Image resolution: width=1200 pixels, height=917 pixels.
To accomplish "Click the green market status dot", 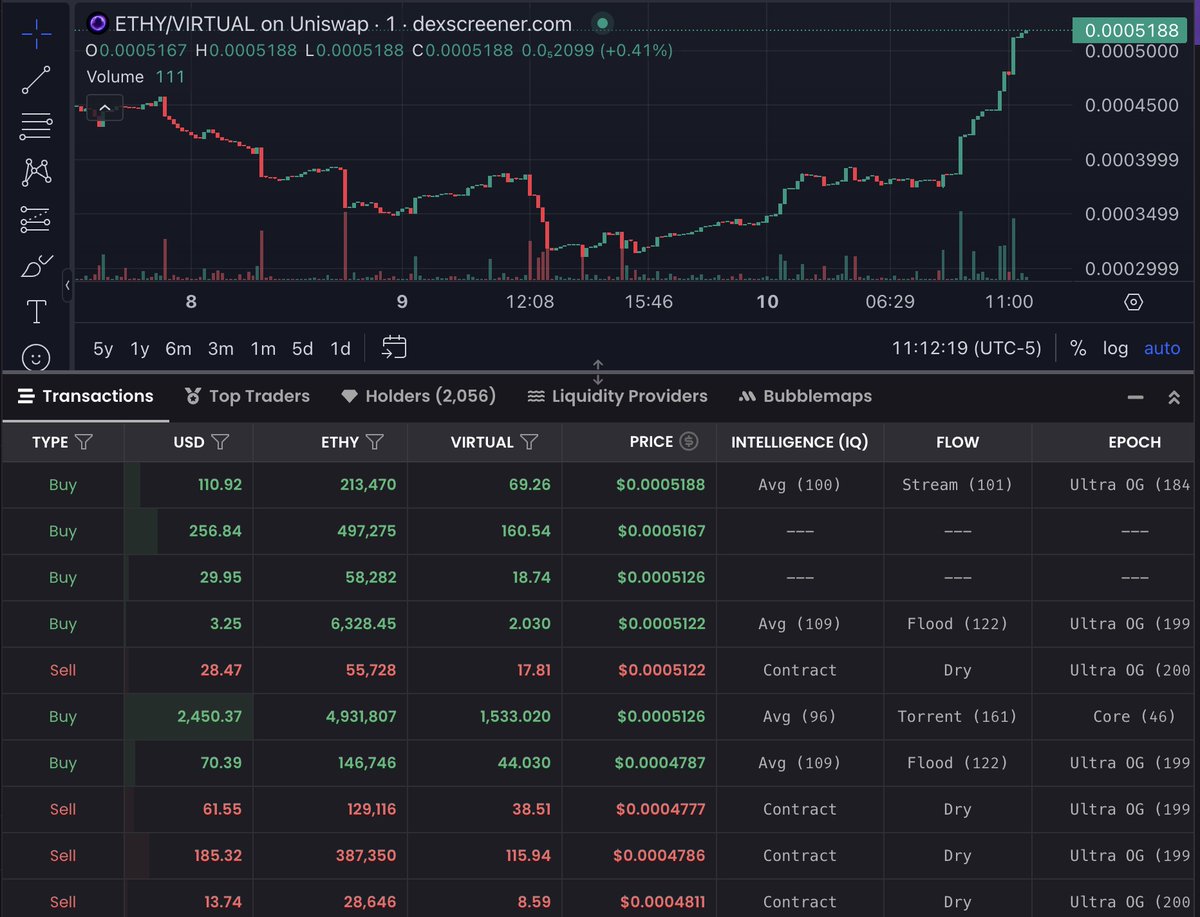I will click(x=601, y=23).
